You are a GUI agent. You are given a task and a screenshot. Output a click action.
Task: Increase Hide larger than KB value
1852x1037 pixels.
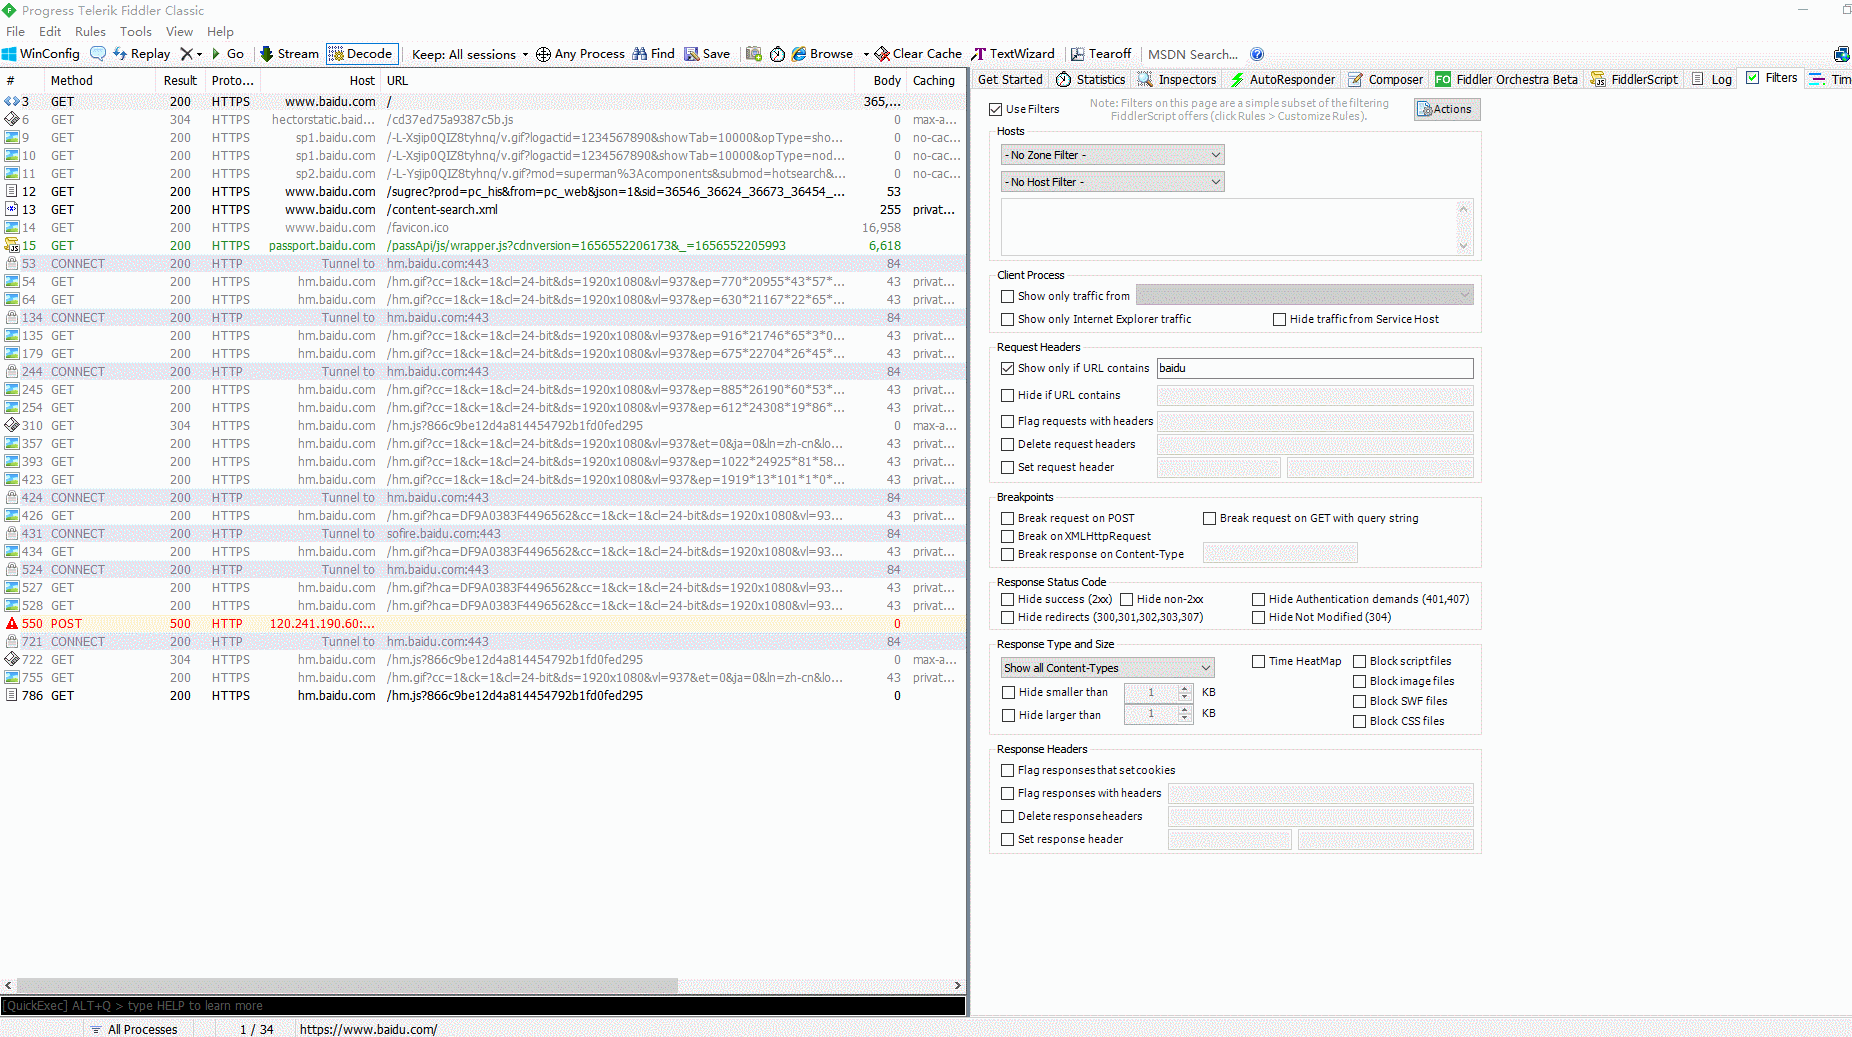1185,710
